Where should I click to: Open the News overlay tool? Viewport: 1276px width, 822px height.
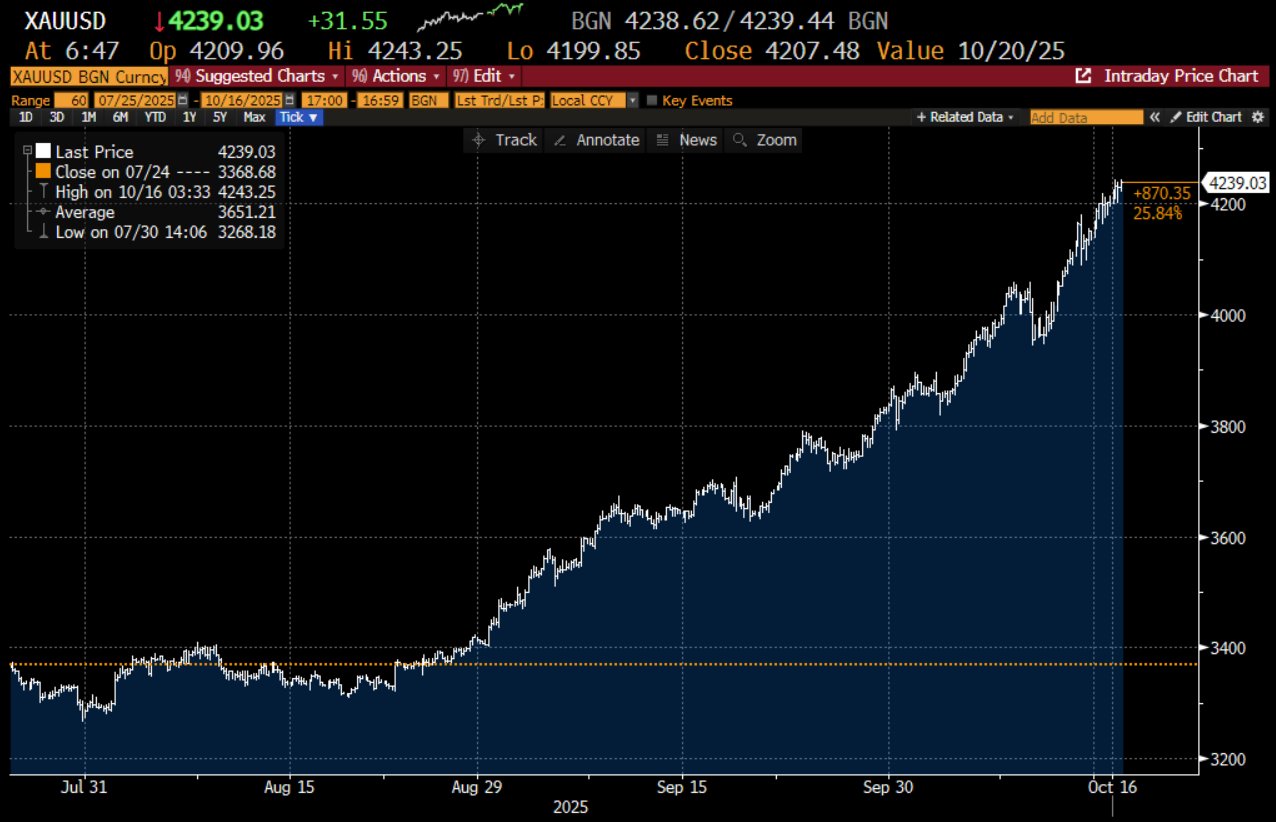686,140
